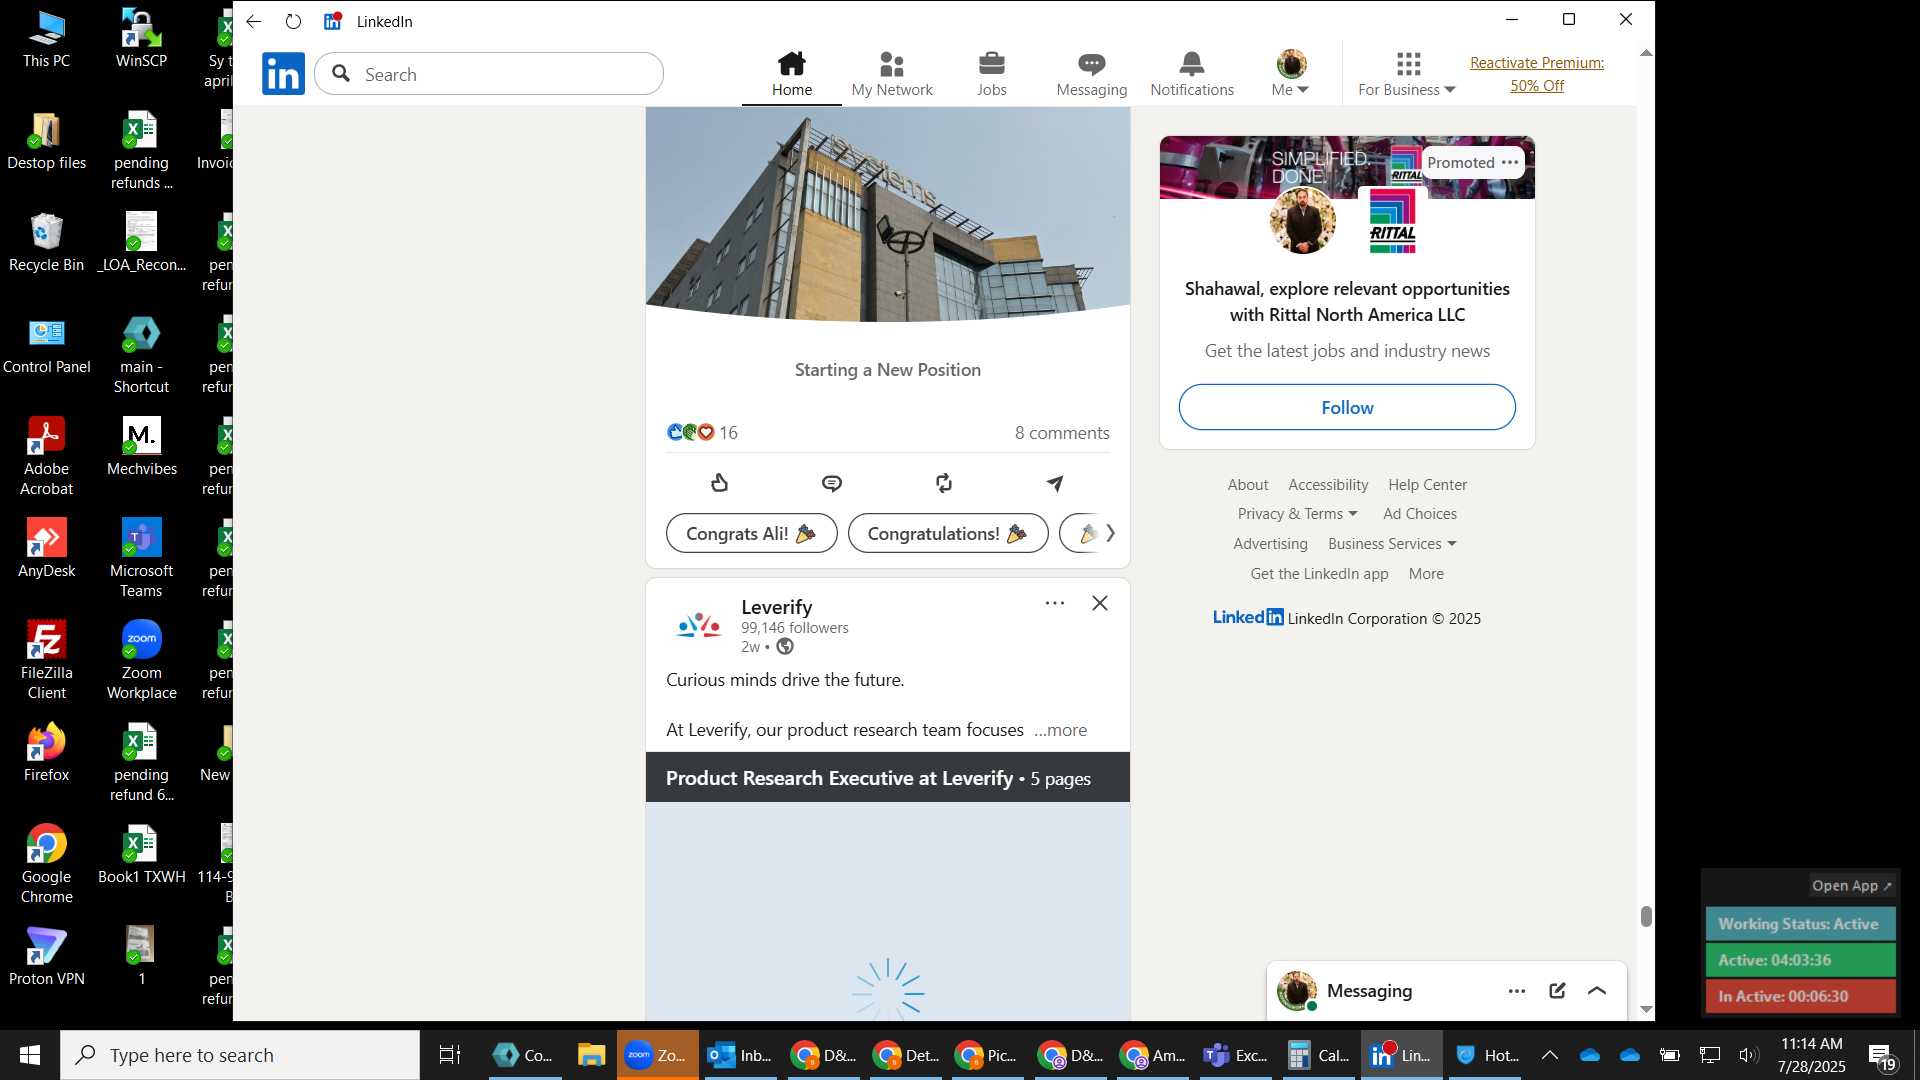1920x1080 pixels.
Task: Choose the Congratulations! quick reply
Action: [x=948, y=534]
